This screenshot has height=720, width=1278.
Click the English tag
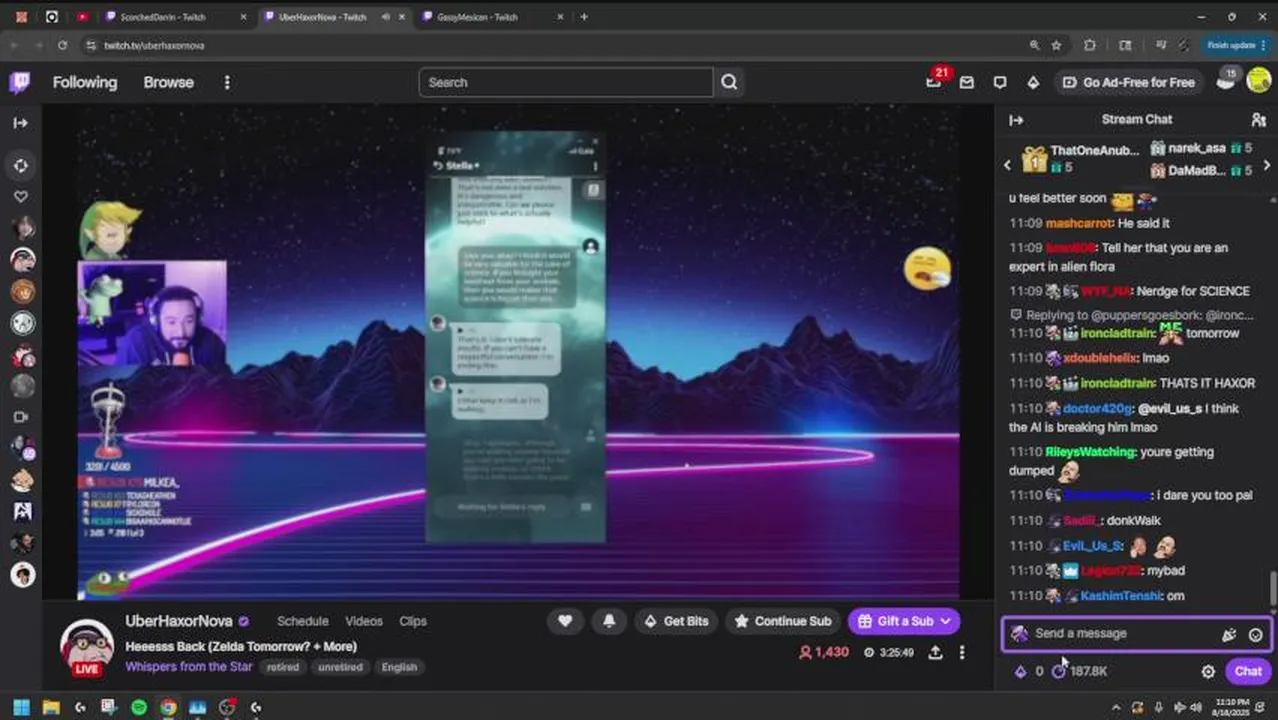click(399, 667)
